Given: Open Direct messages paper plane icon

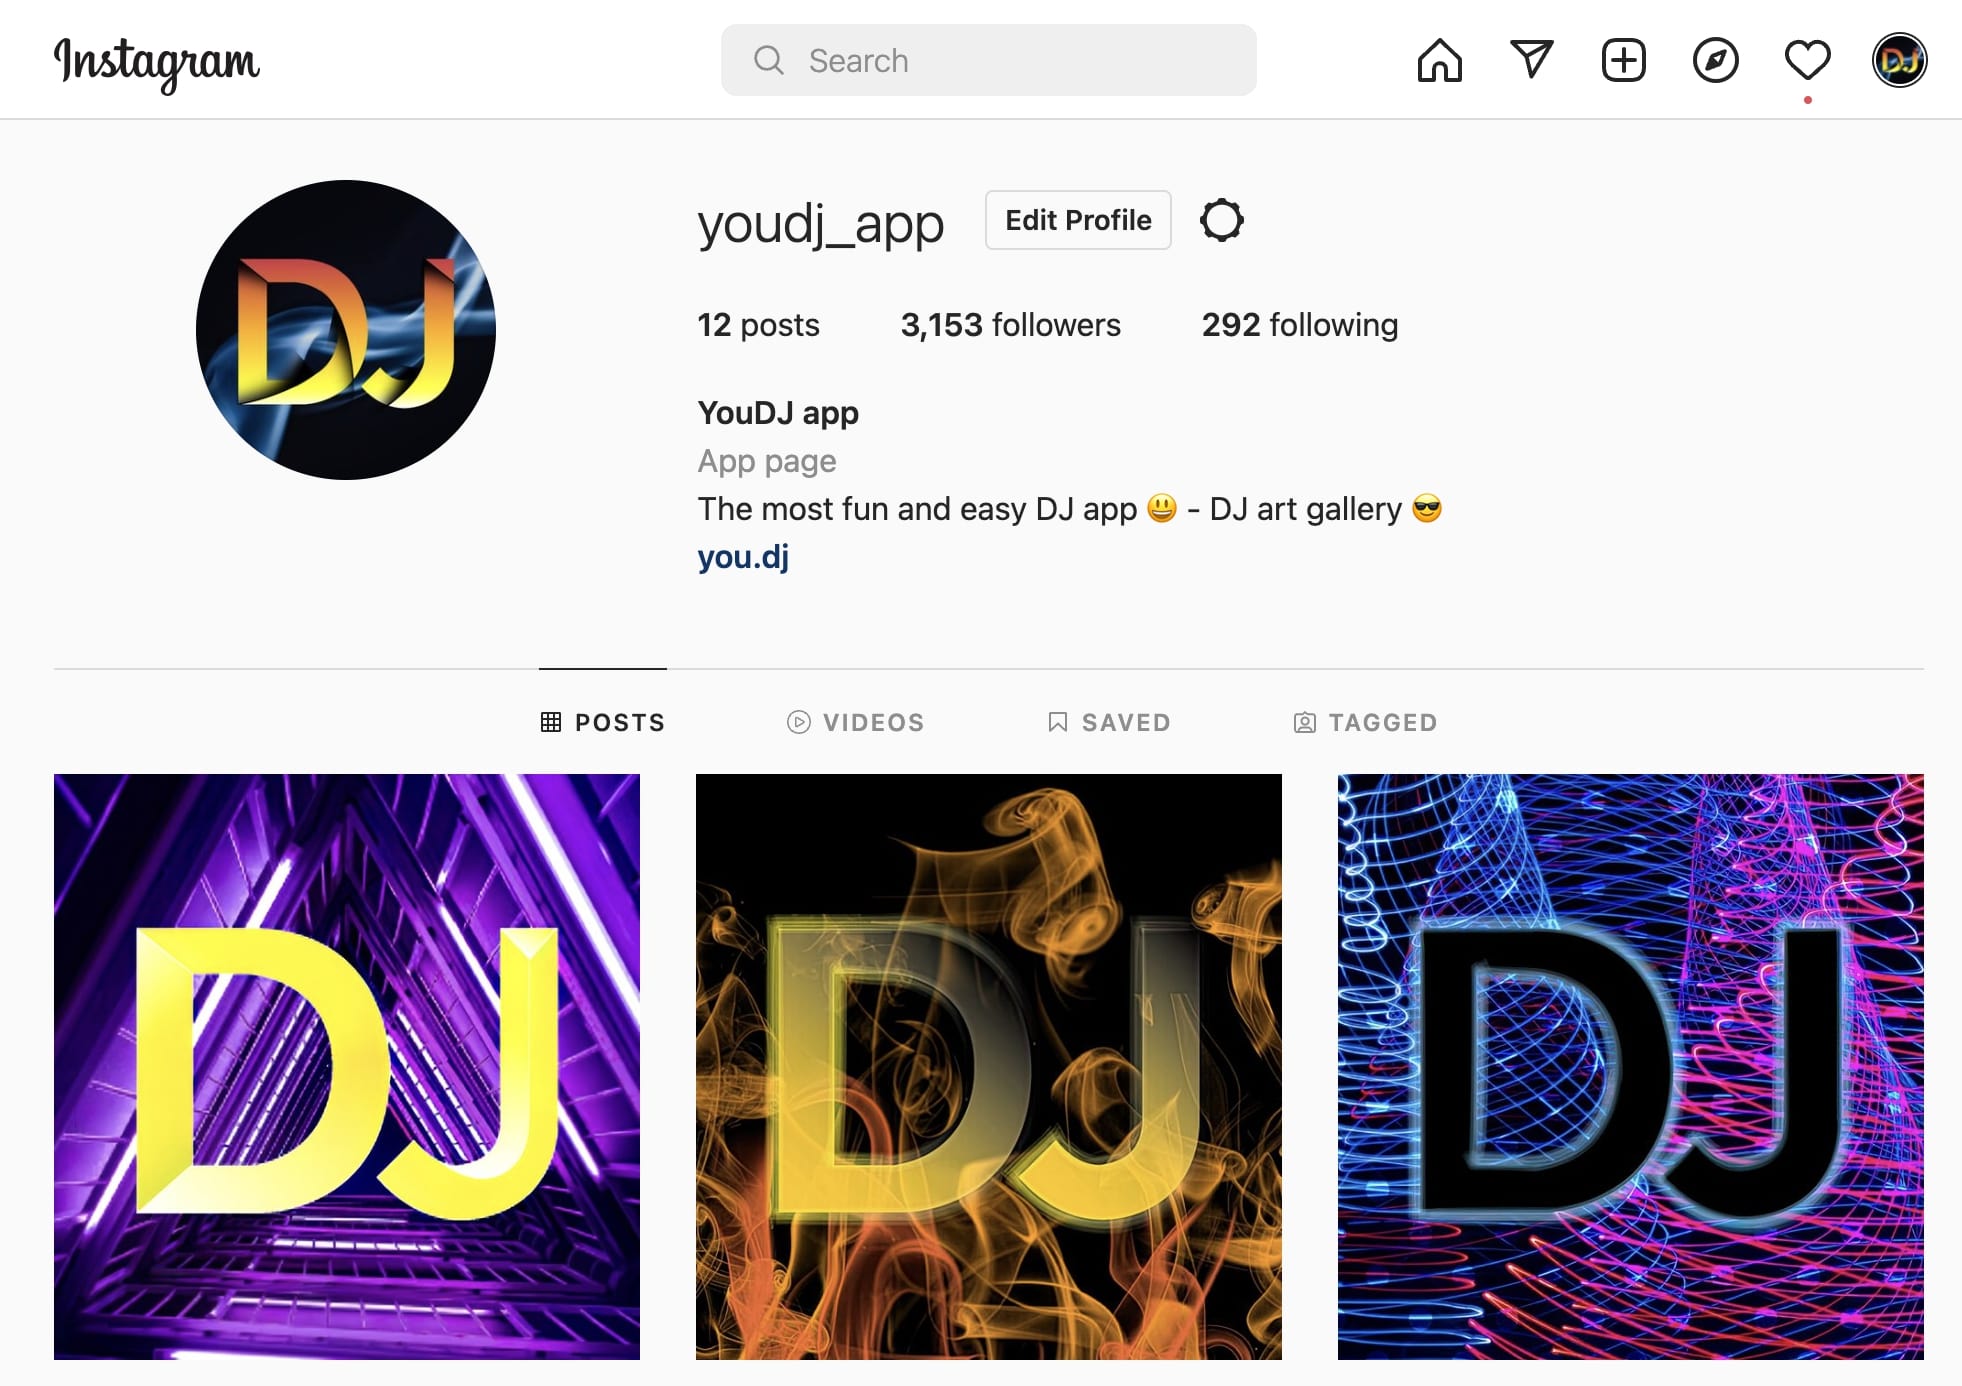Looking at the screenshot, I should (x=1531, y=60).
